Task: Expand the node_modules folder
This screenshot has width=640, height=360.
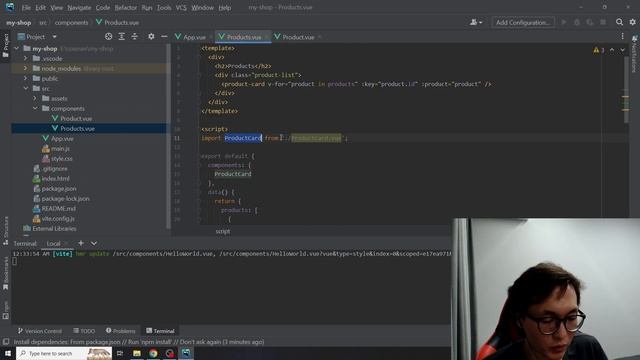Action: (x=26, y=69)
